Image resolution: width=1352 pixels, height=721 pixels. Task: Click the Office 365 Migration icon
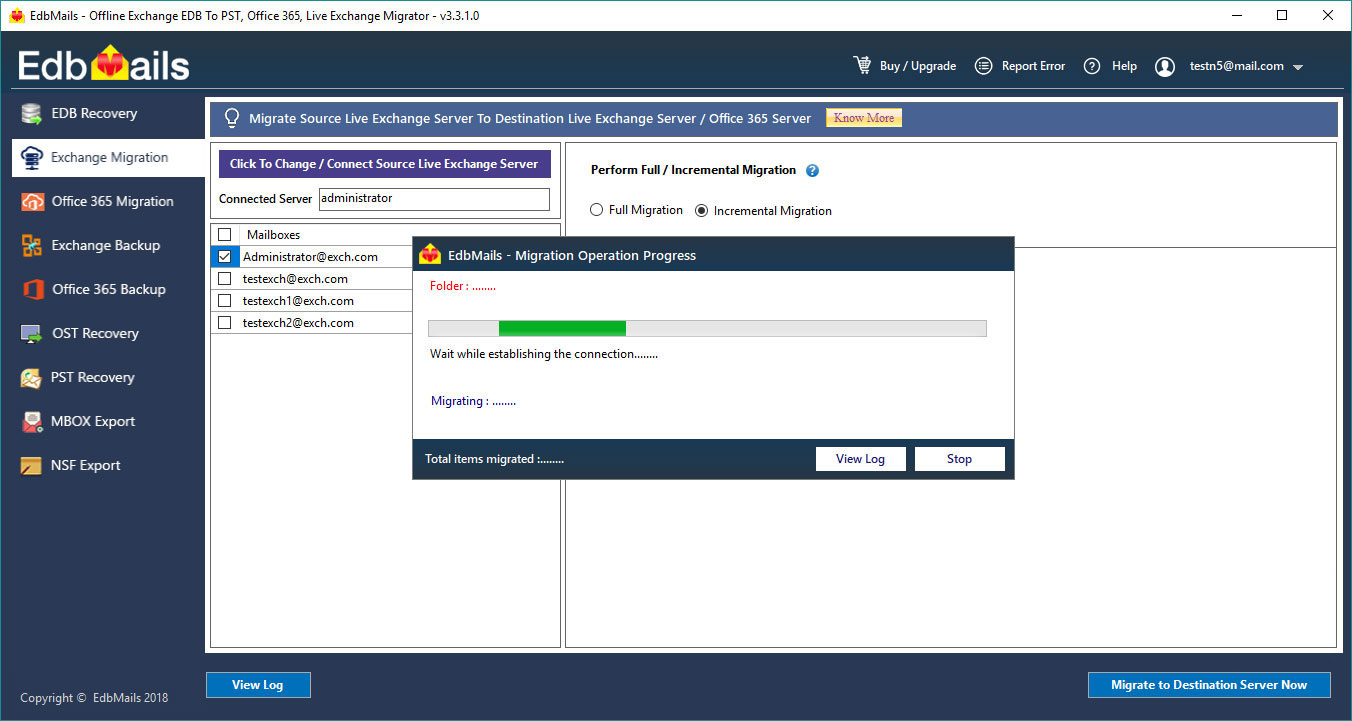32,202
